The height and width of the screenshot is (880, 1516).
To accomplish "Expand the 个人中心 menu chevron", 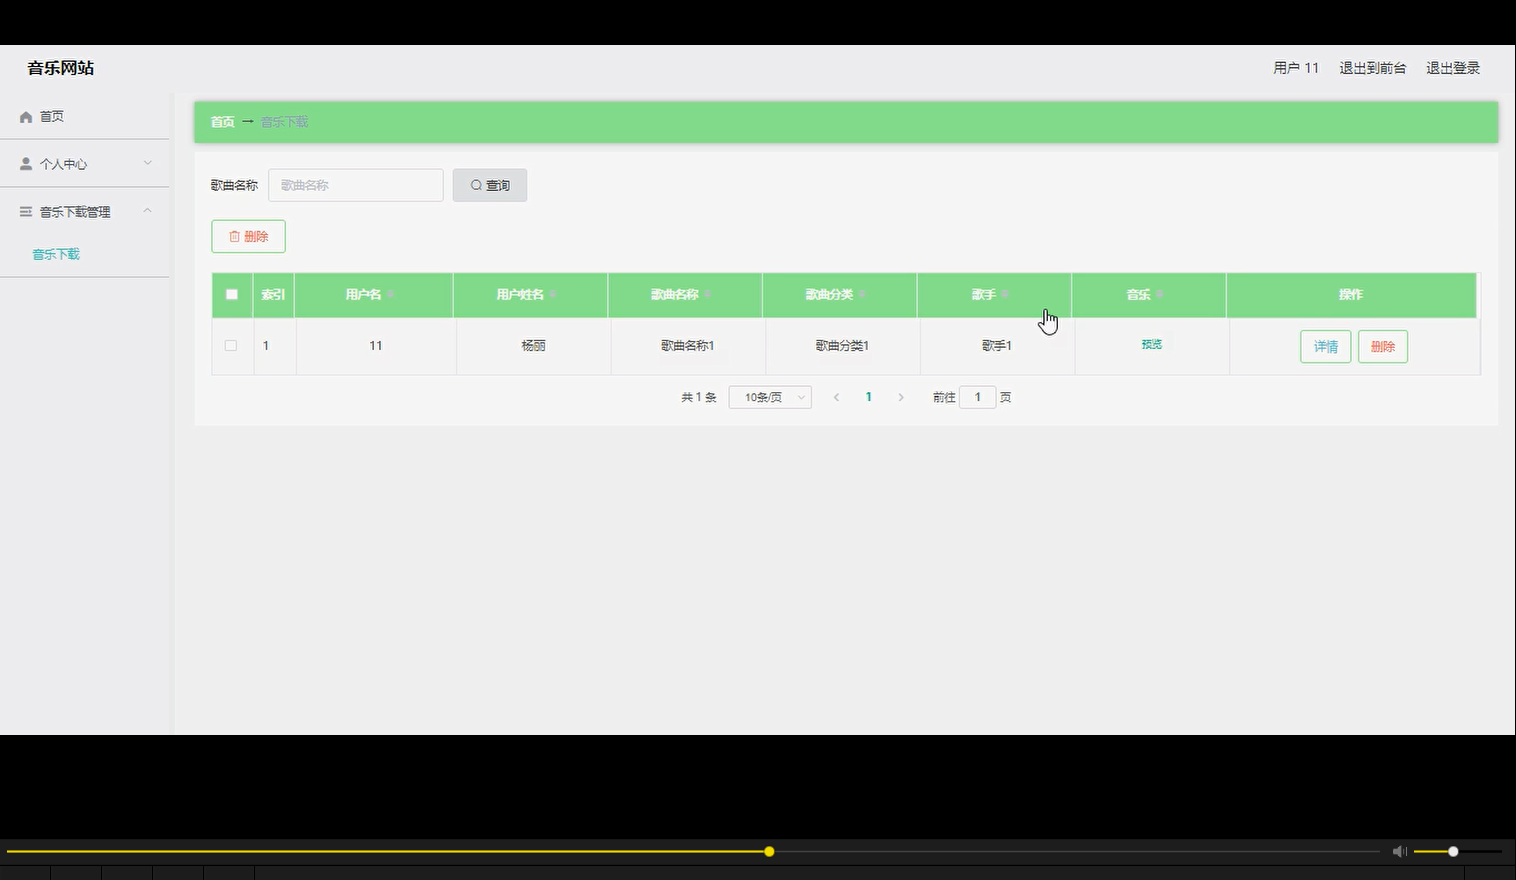I will click(148, 163).
